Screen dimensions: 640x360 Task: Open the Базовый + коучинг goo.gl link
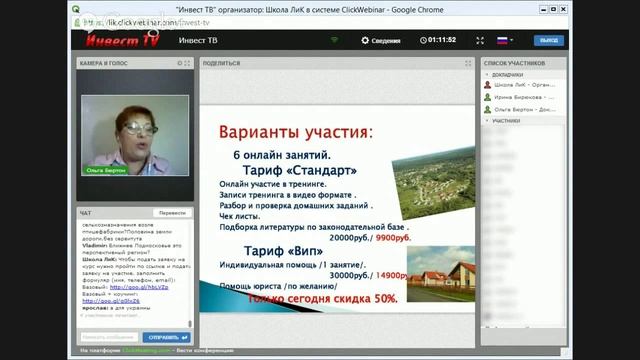pos(111,301)
